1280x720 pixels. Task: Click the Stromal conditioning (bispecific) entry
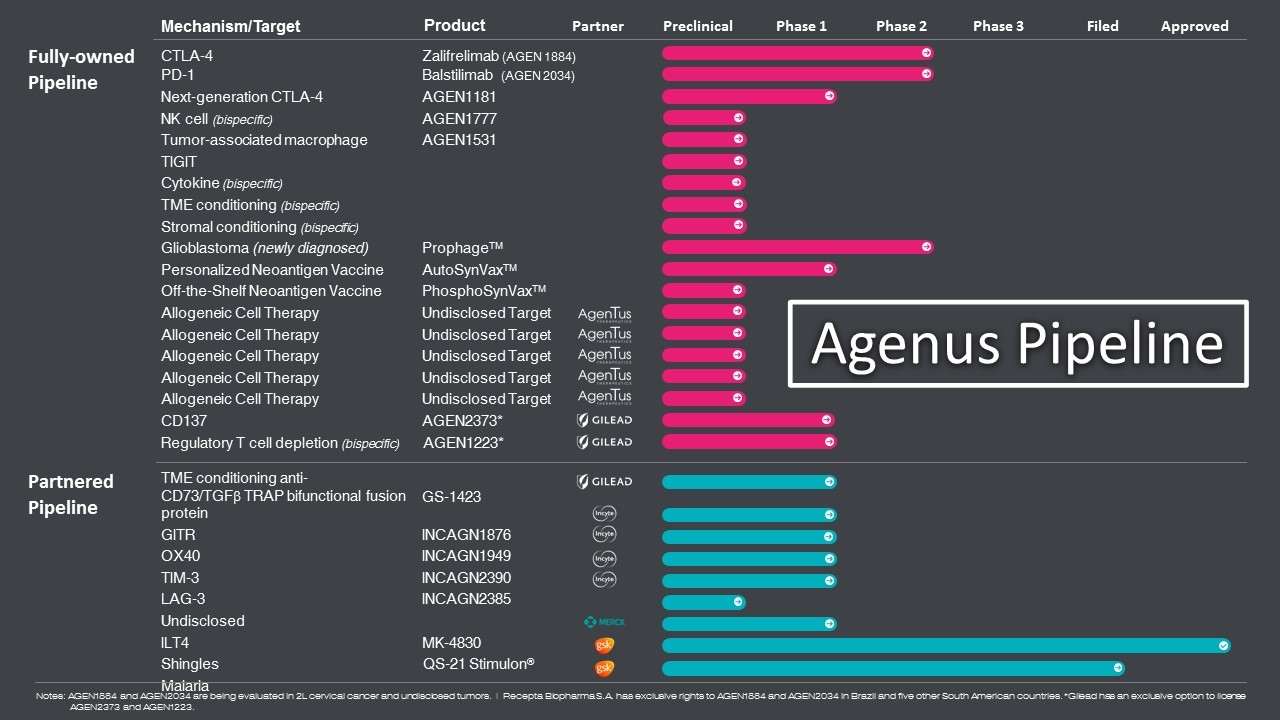260,227
